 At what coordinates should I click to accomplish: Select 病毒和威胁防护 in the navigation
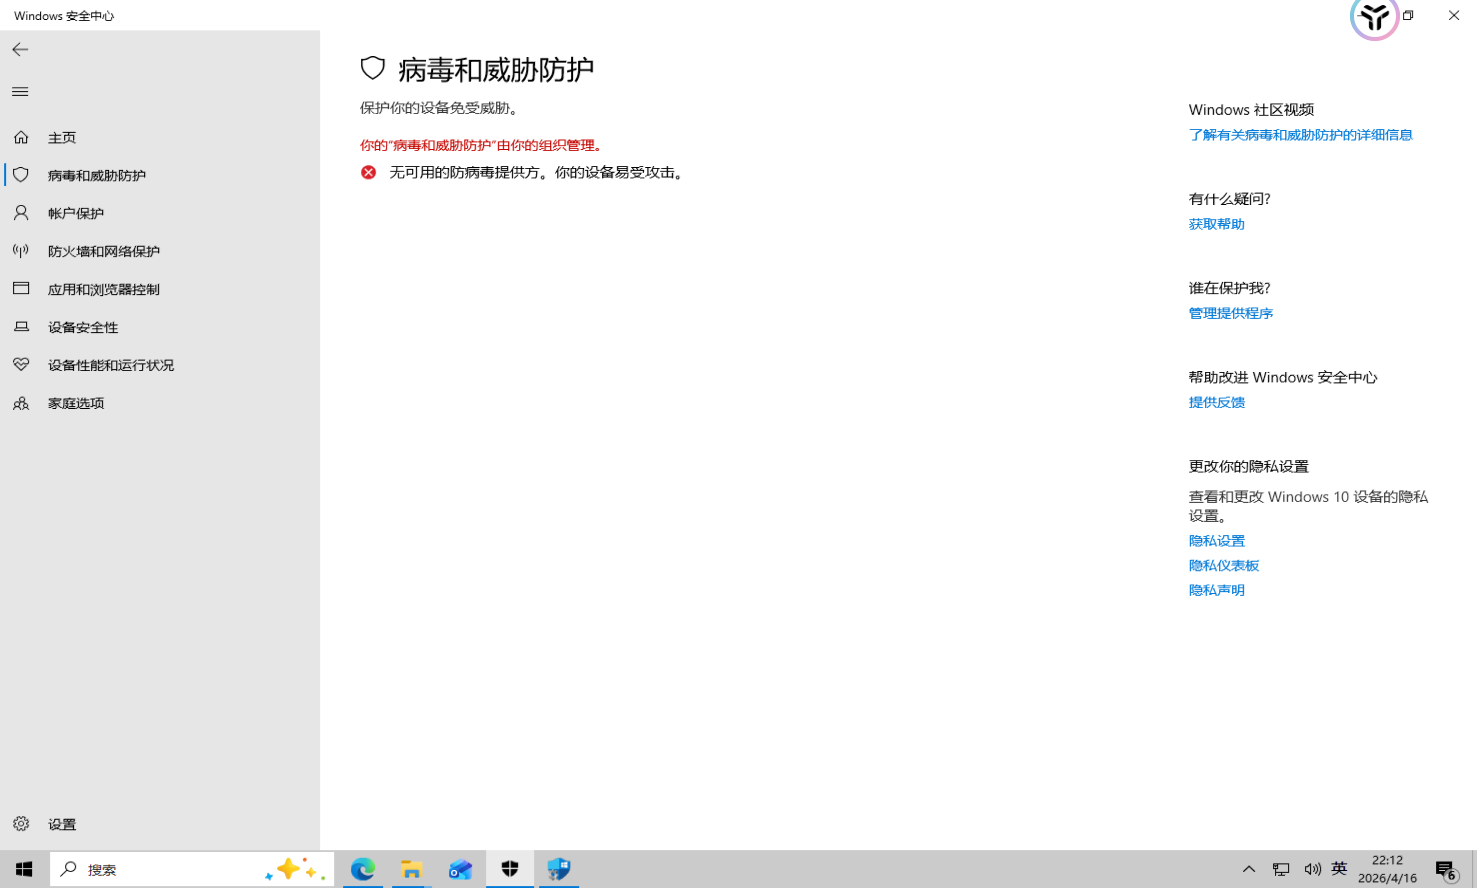[95, 174]
